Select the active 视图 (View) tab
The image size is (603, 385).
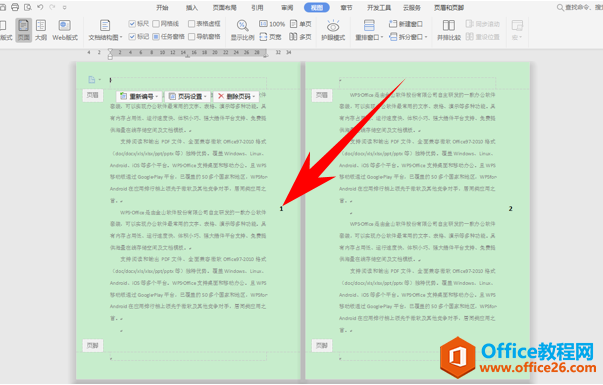316,7
